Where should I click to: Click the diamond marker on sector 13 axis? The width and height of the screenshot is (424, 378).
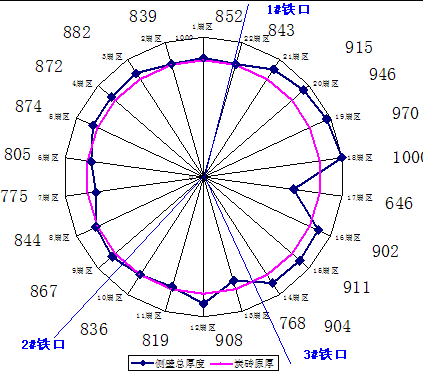click(234, 281)
